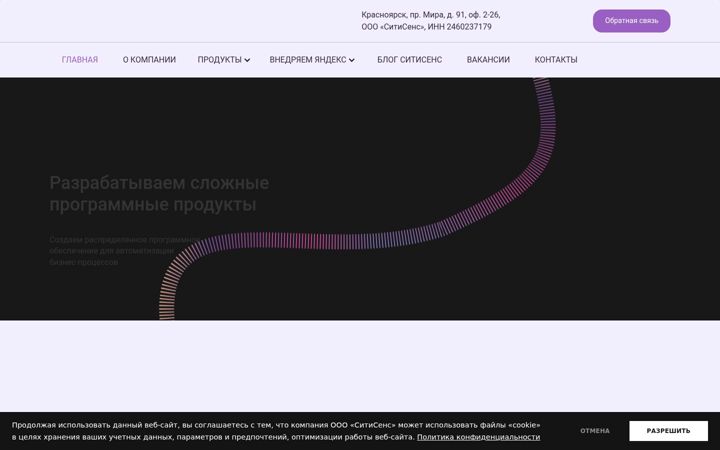720x450 pixels.
Task: Go to КОНТАКТЫ page
Action: click(x=556, y=60)
